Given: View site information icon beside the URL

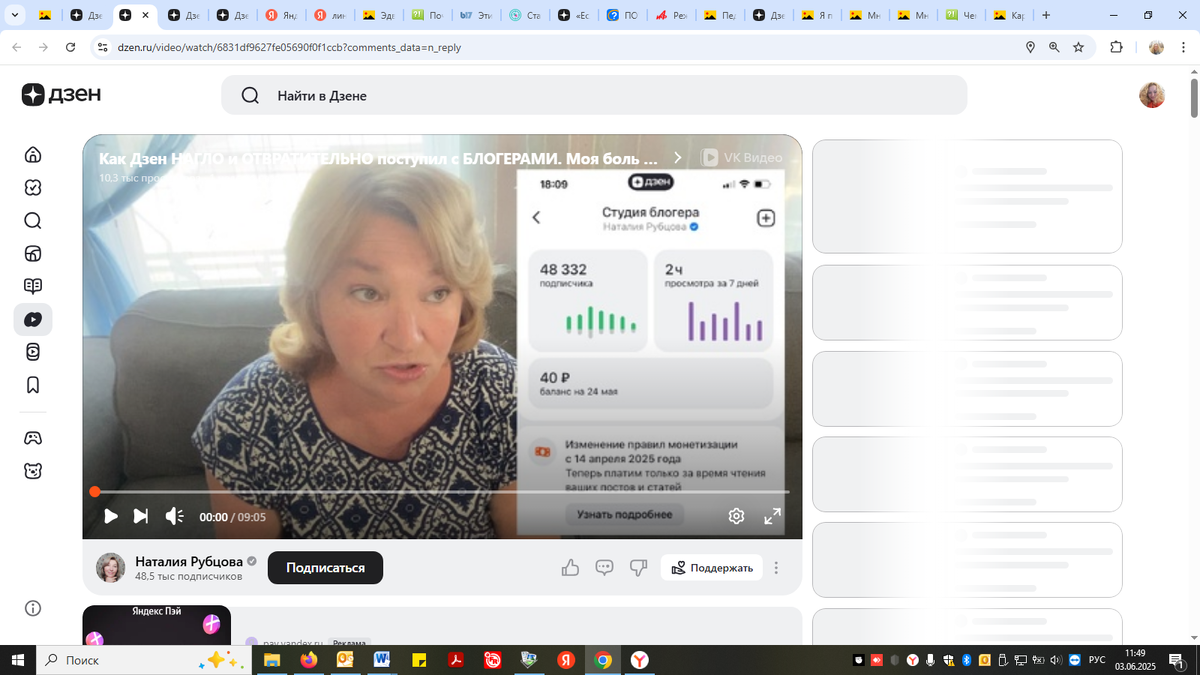Looking at the screenshot, I should pos(101,47).
